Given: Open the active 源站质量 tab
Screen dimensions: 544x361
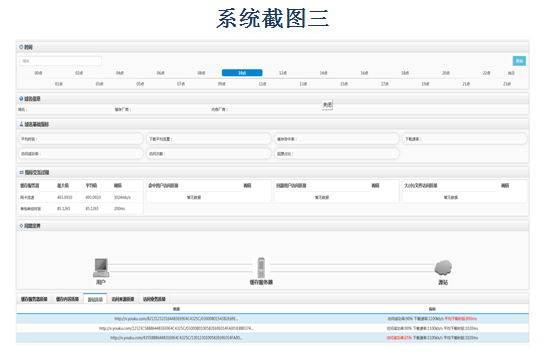Looking at the screenshot, I should click(95, 299).
